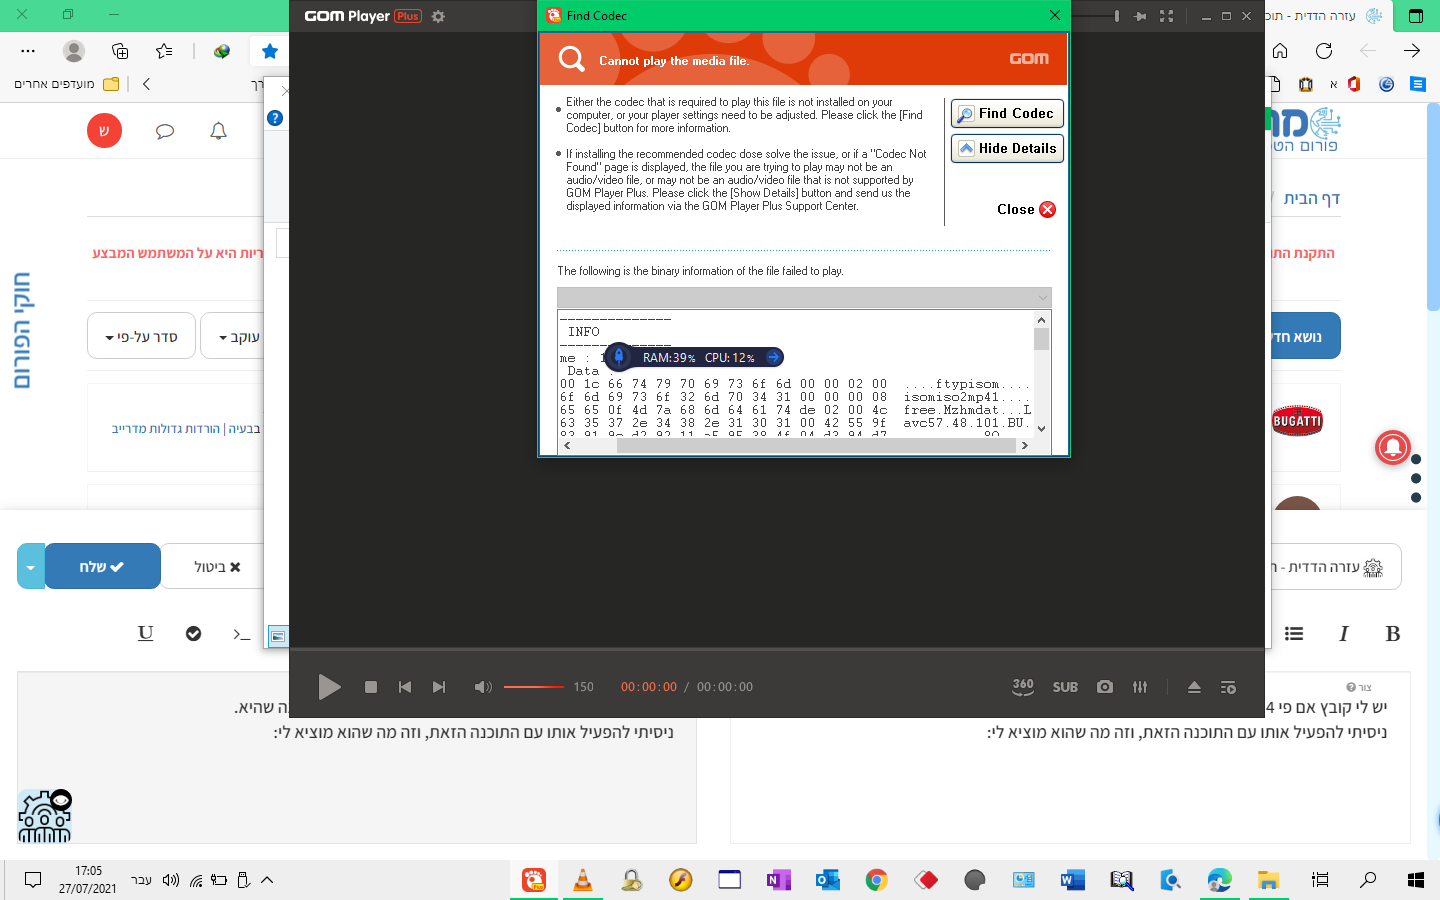Insert a bulleted list in editor
The width and height of the screenshot is (1440, 900).
coord(1294,633)
